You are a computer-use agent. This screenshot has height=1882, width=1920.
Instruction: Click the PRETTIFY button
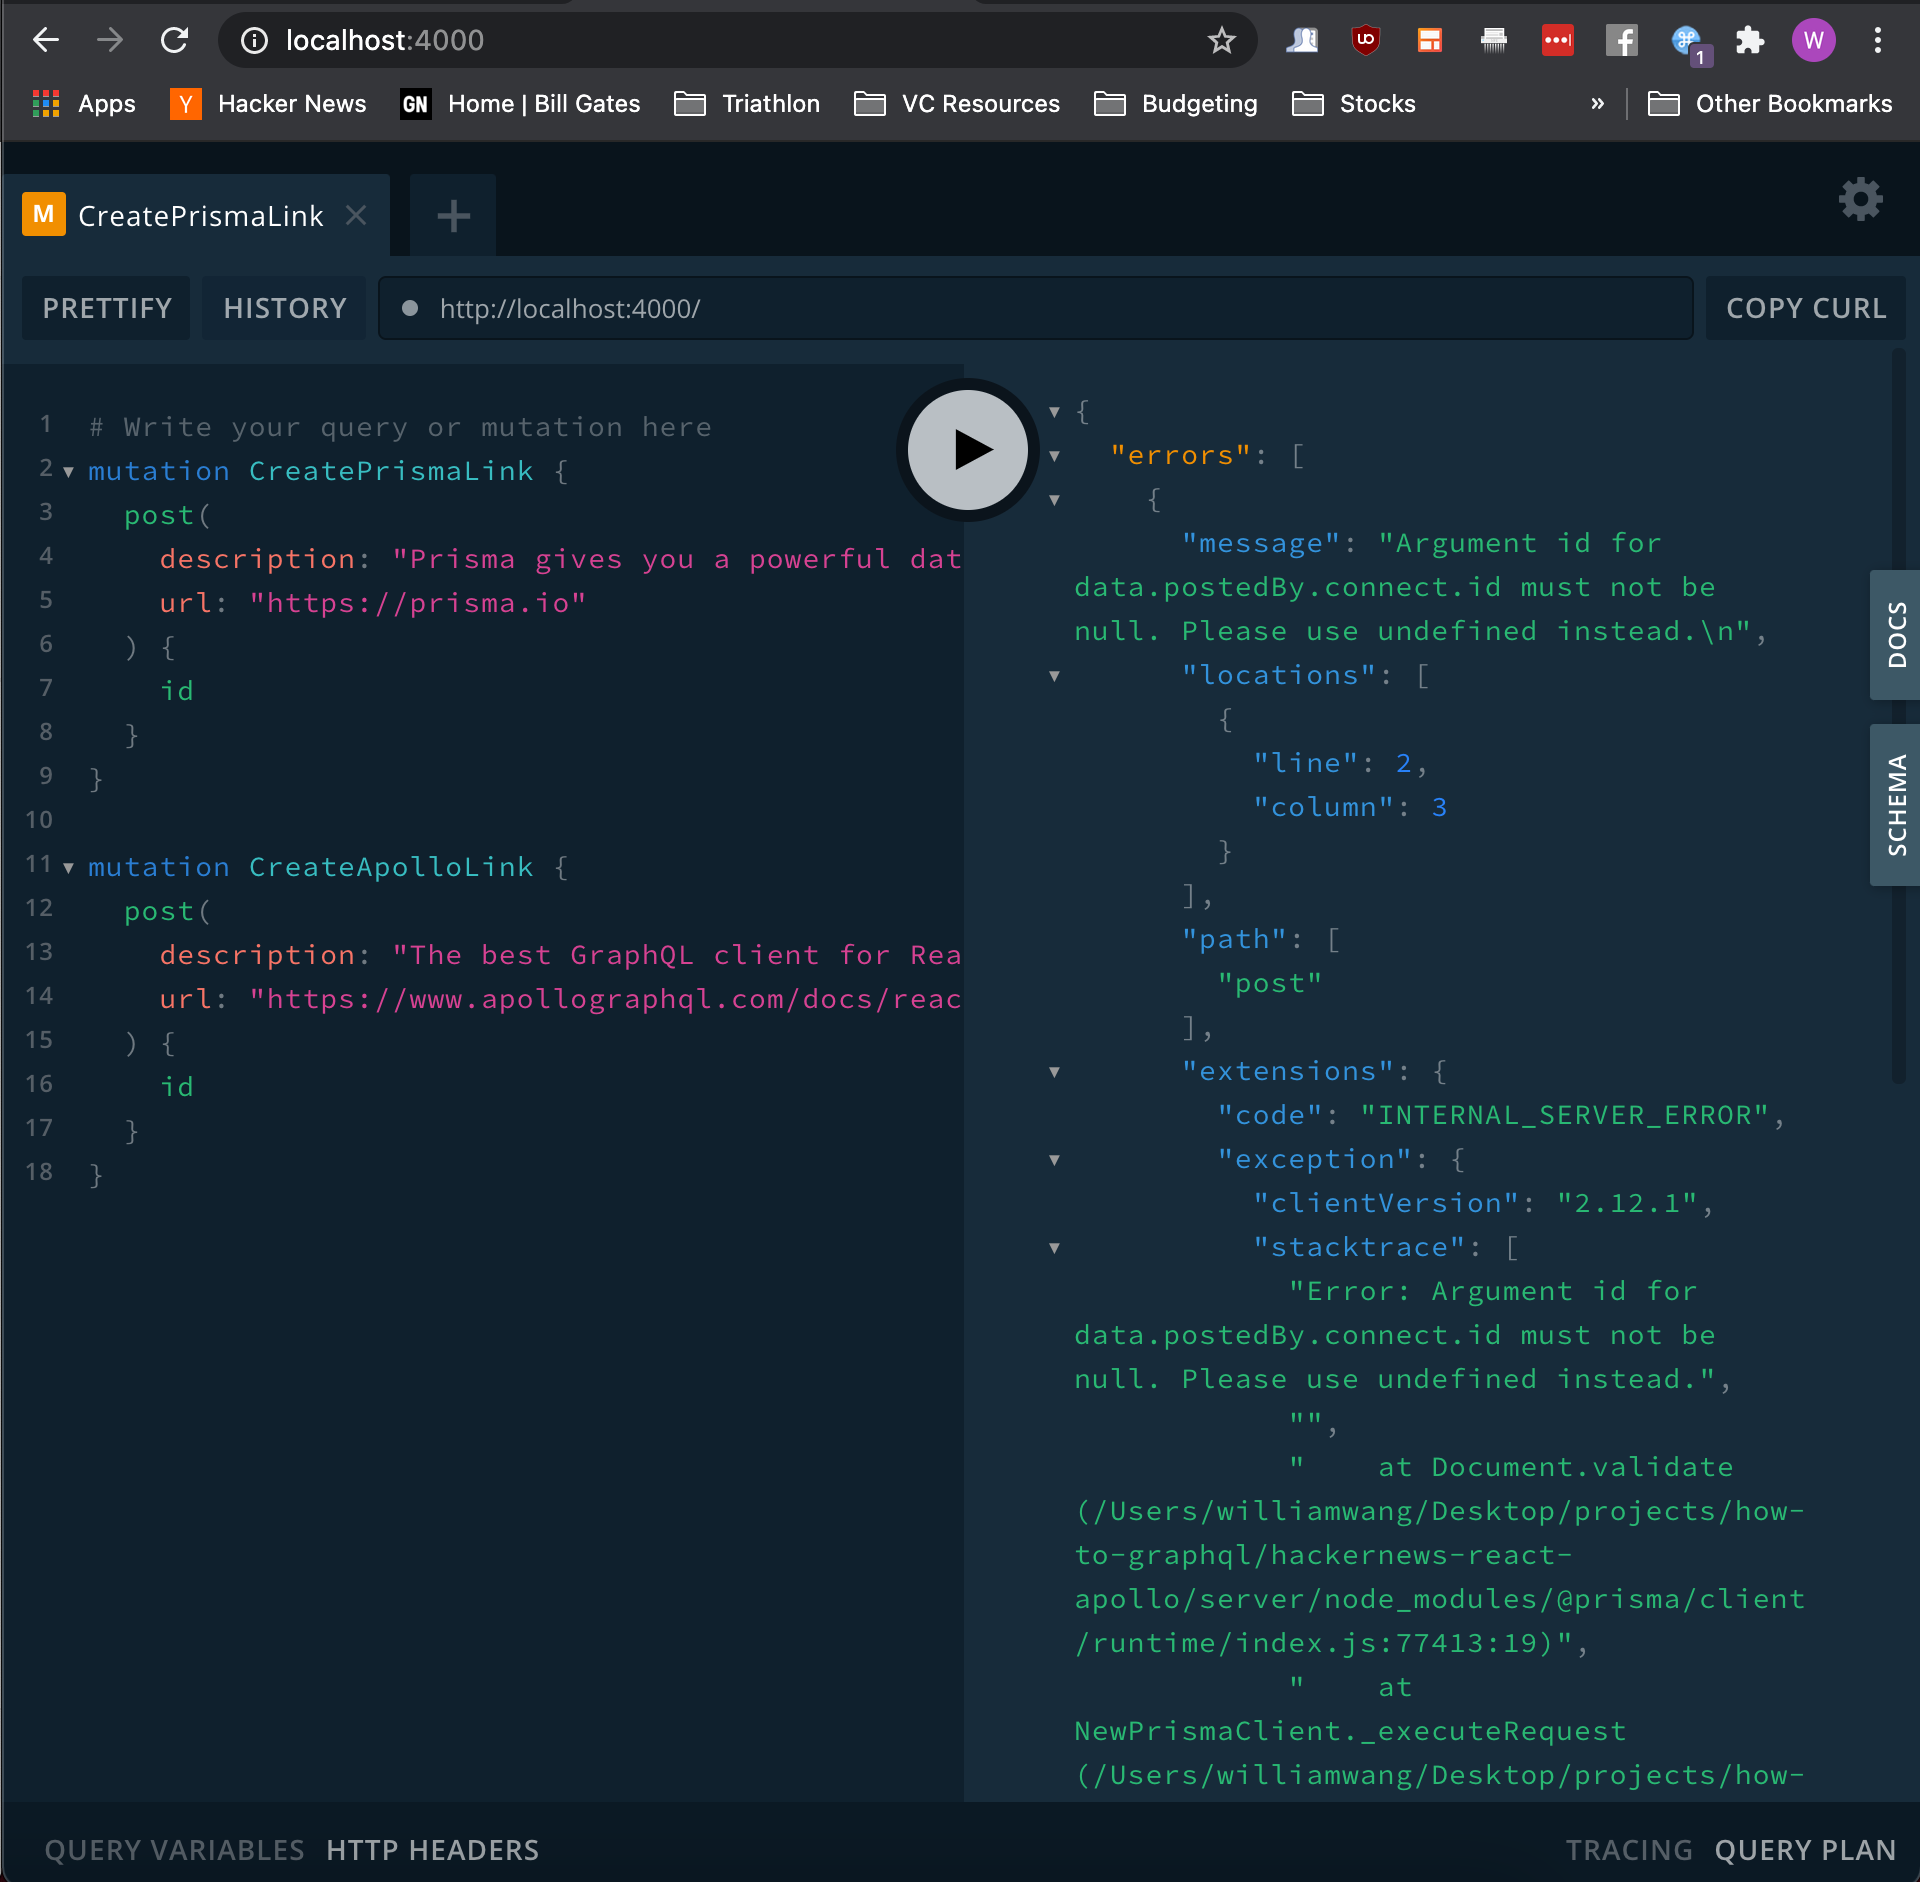tap(107, 308)
